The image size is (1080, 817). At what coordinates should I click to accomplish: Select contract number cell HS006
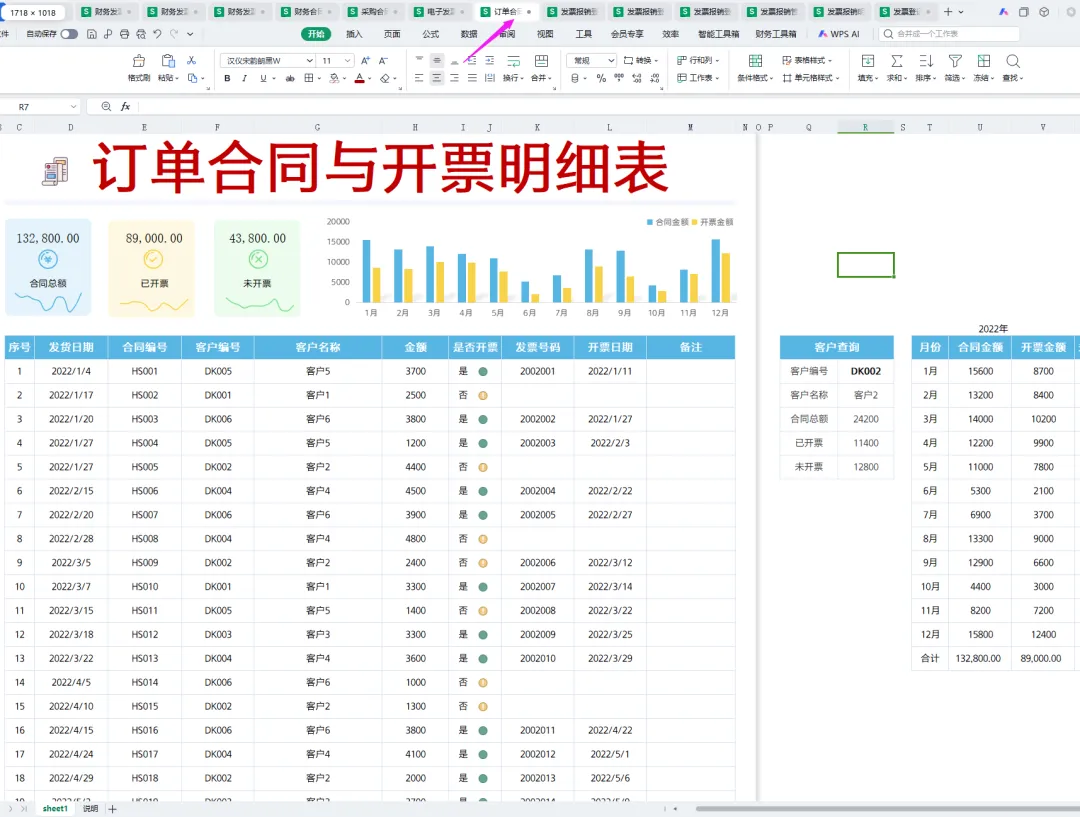(145, 491)
